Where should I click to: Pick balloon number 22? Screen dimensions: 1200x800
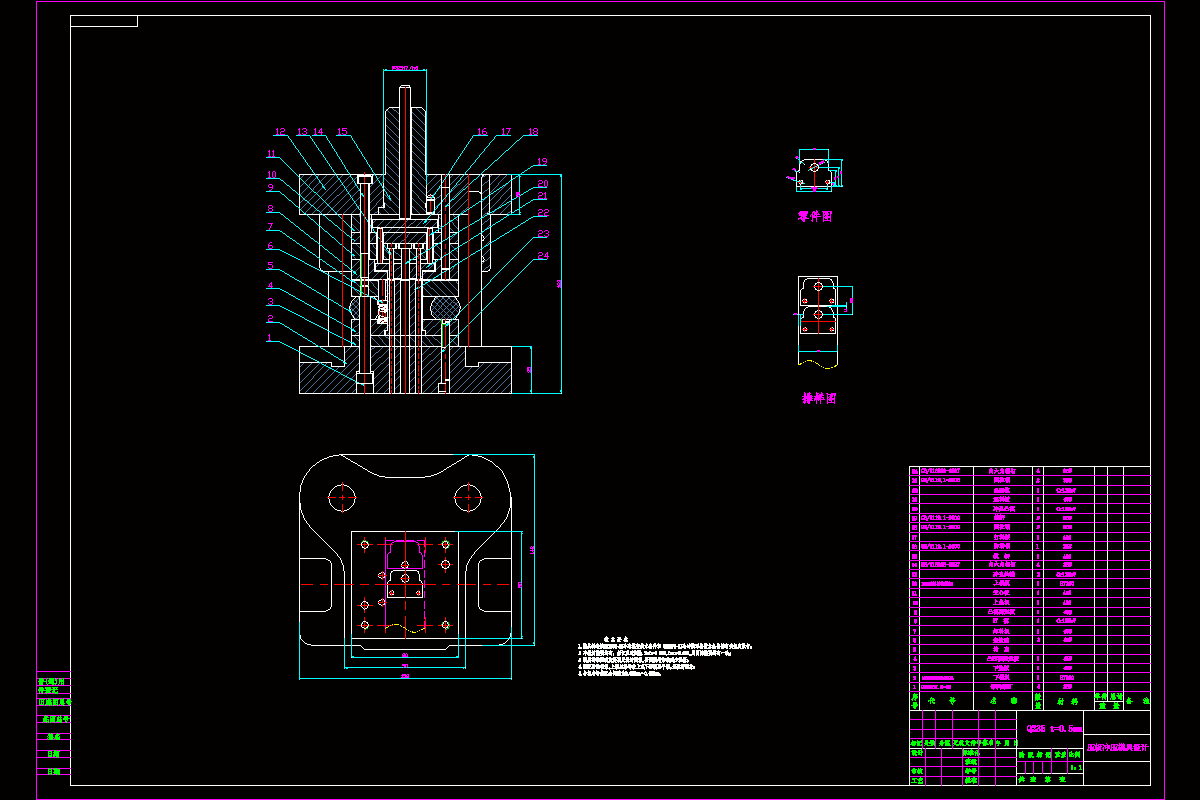pyautogui.click(x=542, y=212)
